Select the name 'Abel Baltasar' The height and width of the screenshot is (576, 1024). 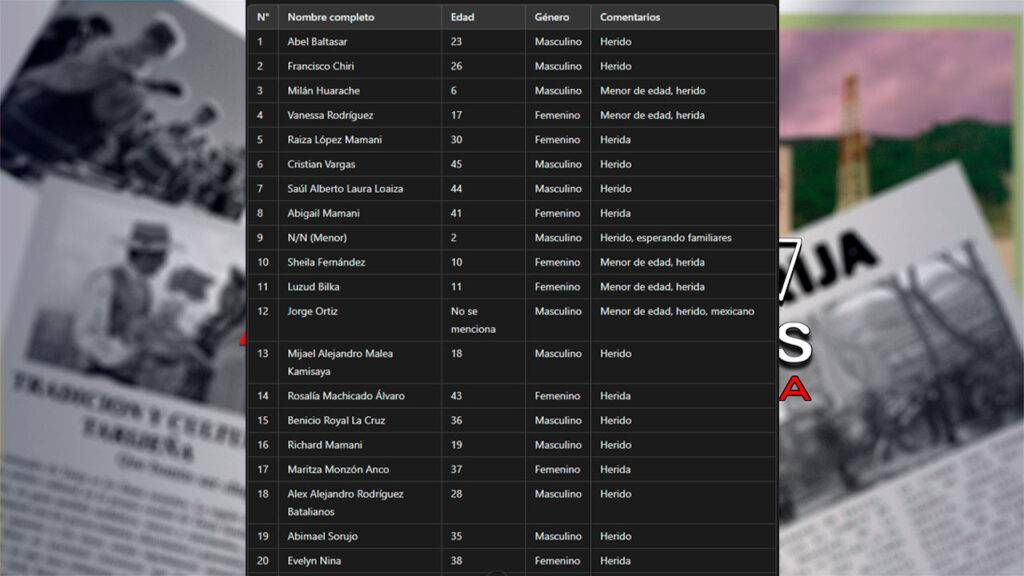click(317, 42)
